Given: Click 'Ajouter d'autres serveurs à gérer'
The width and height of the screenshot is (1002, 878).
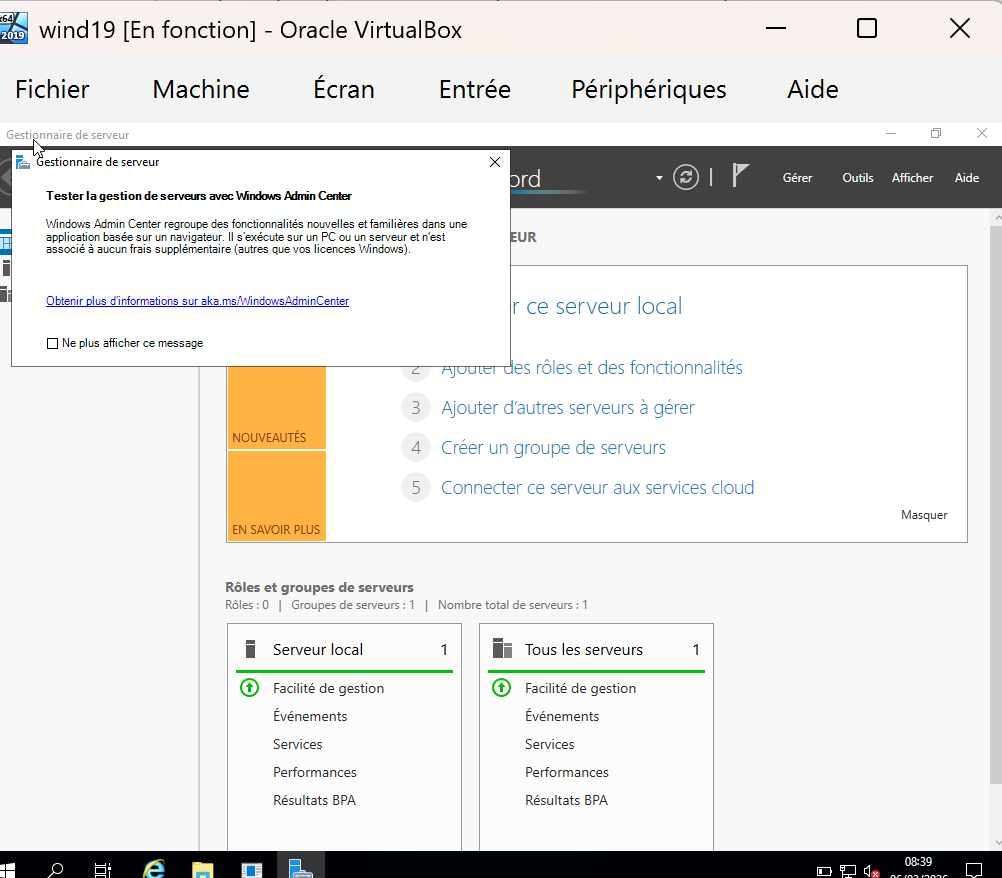Looking at the screenshot, I should (x=567, y=408).
